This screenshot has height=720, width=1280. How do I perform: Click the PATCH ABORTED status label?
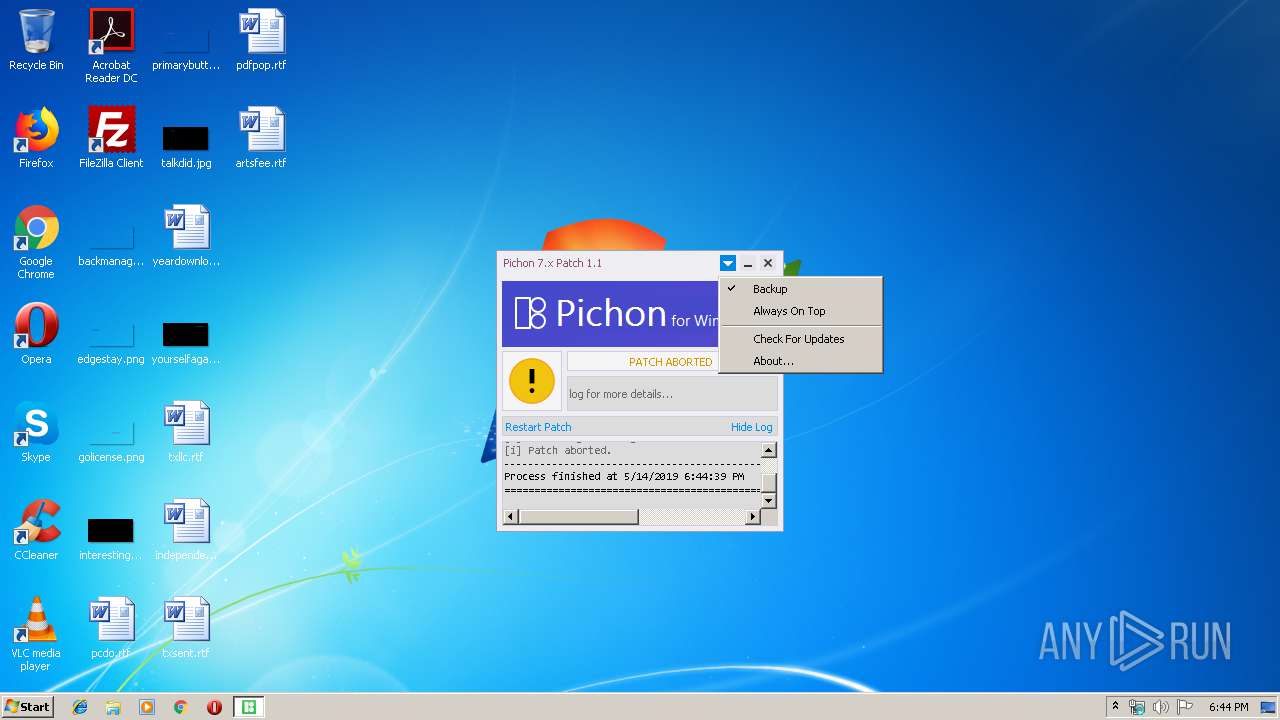coord(670,362)
